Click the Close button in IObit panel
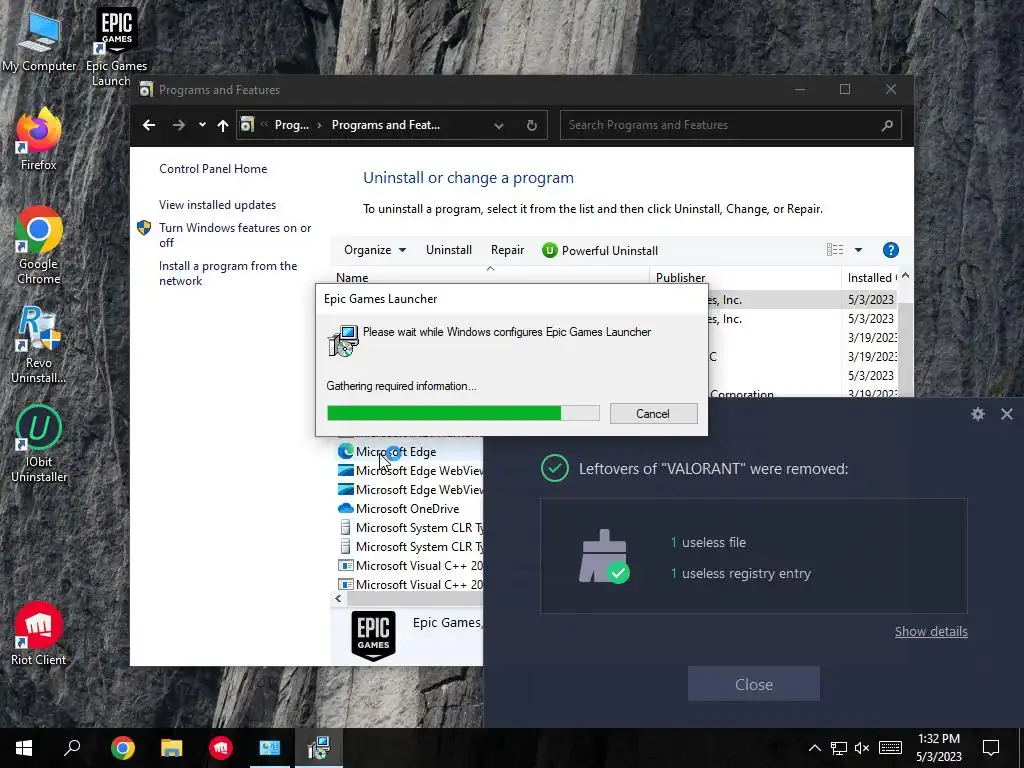Screen dimensions: 1024x768 (x=754, y=684)
